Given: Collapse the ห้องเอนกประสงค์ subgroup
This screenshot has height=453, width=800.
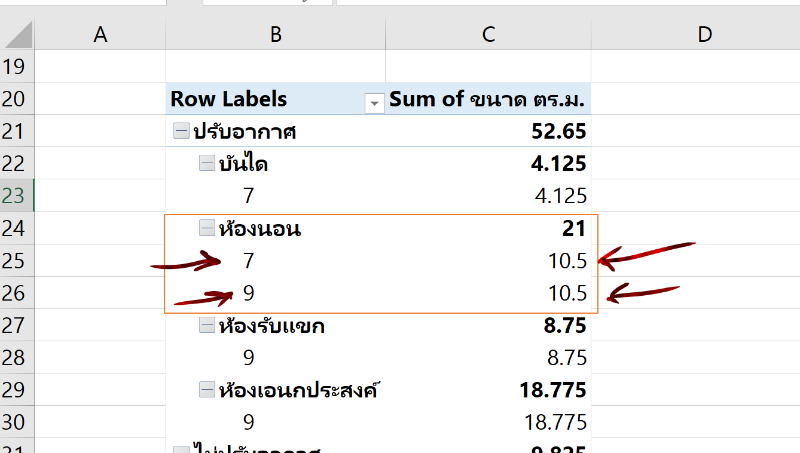Looking at the screenshot, I should pyautogui.click(x=206, y=390).
